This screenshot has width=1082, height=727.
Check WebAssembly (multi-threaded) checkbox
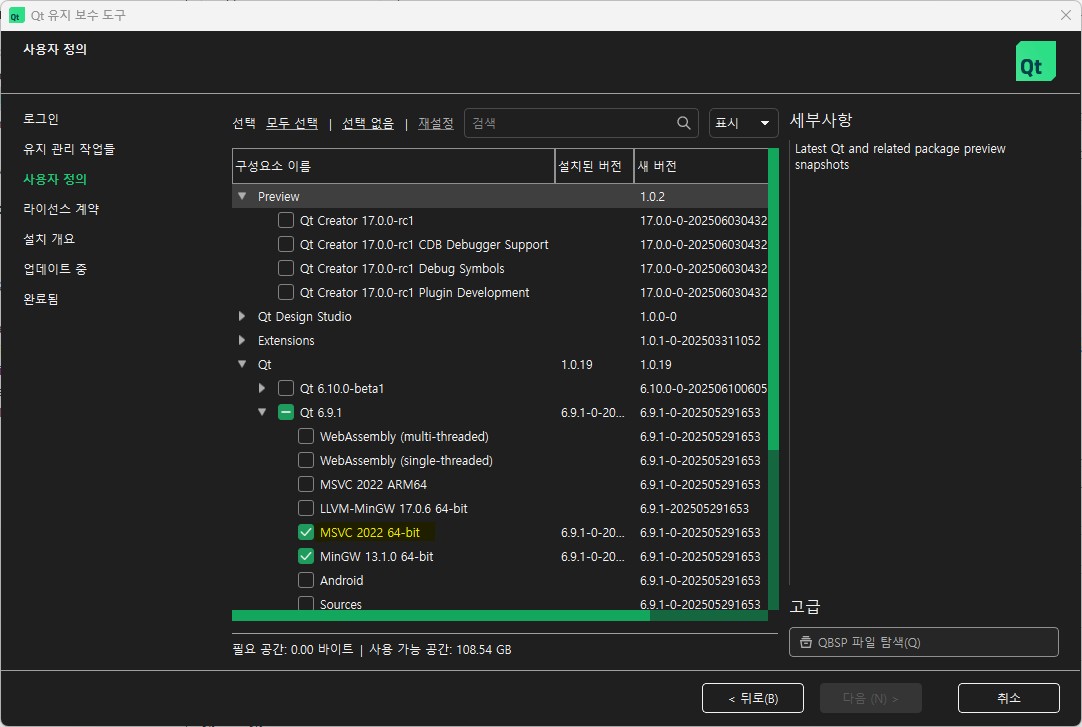tap(306, 437)
